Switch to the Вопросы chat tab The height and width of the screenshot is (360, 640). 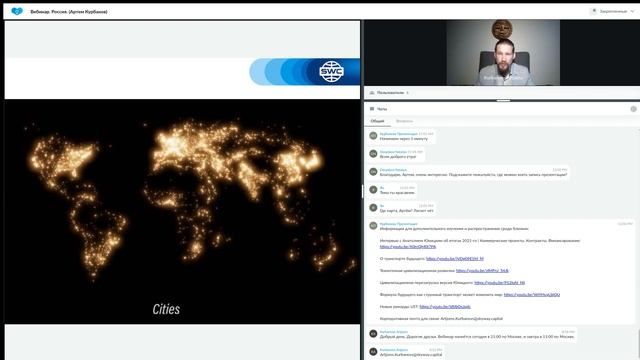pyautogui.click(x=404, y=121)
